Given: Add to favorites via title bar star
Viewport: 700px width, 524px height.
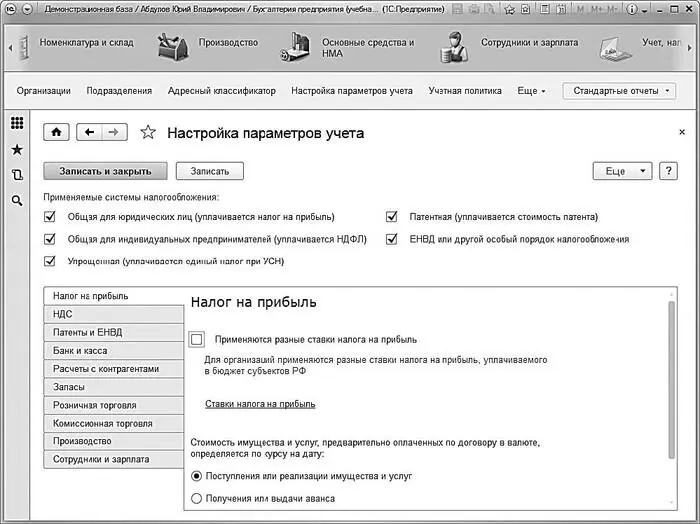Looking at the screenshot, I should (509, 9).
